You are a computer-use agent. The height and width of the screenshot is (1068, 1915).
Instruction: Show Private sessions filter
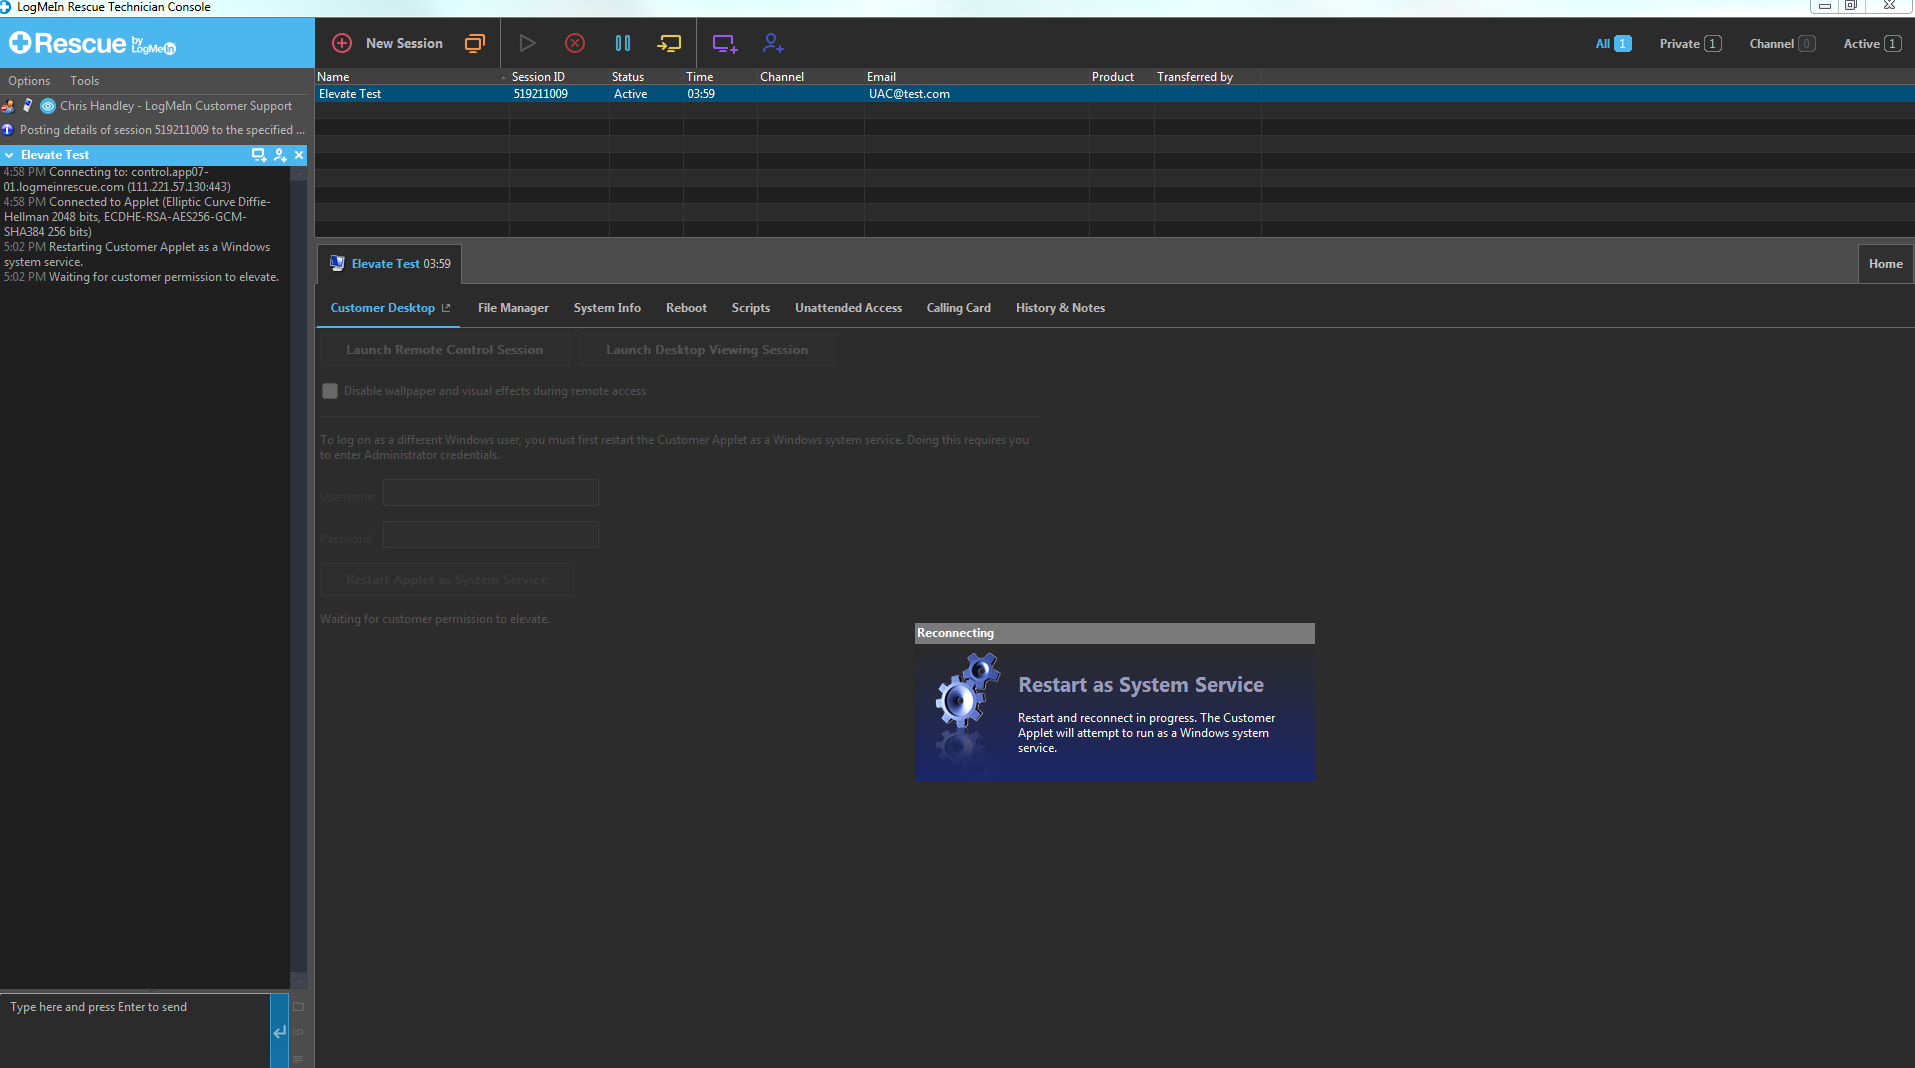(x=1690, y=43)
